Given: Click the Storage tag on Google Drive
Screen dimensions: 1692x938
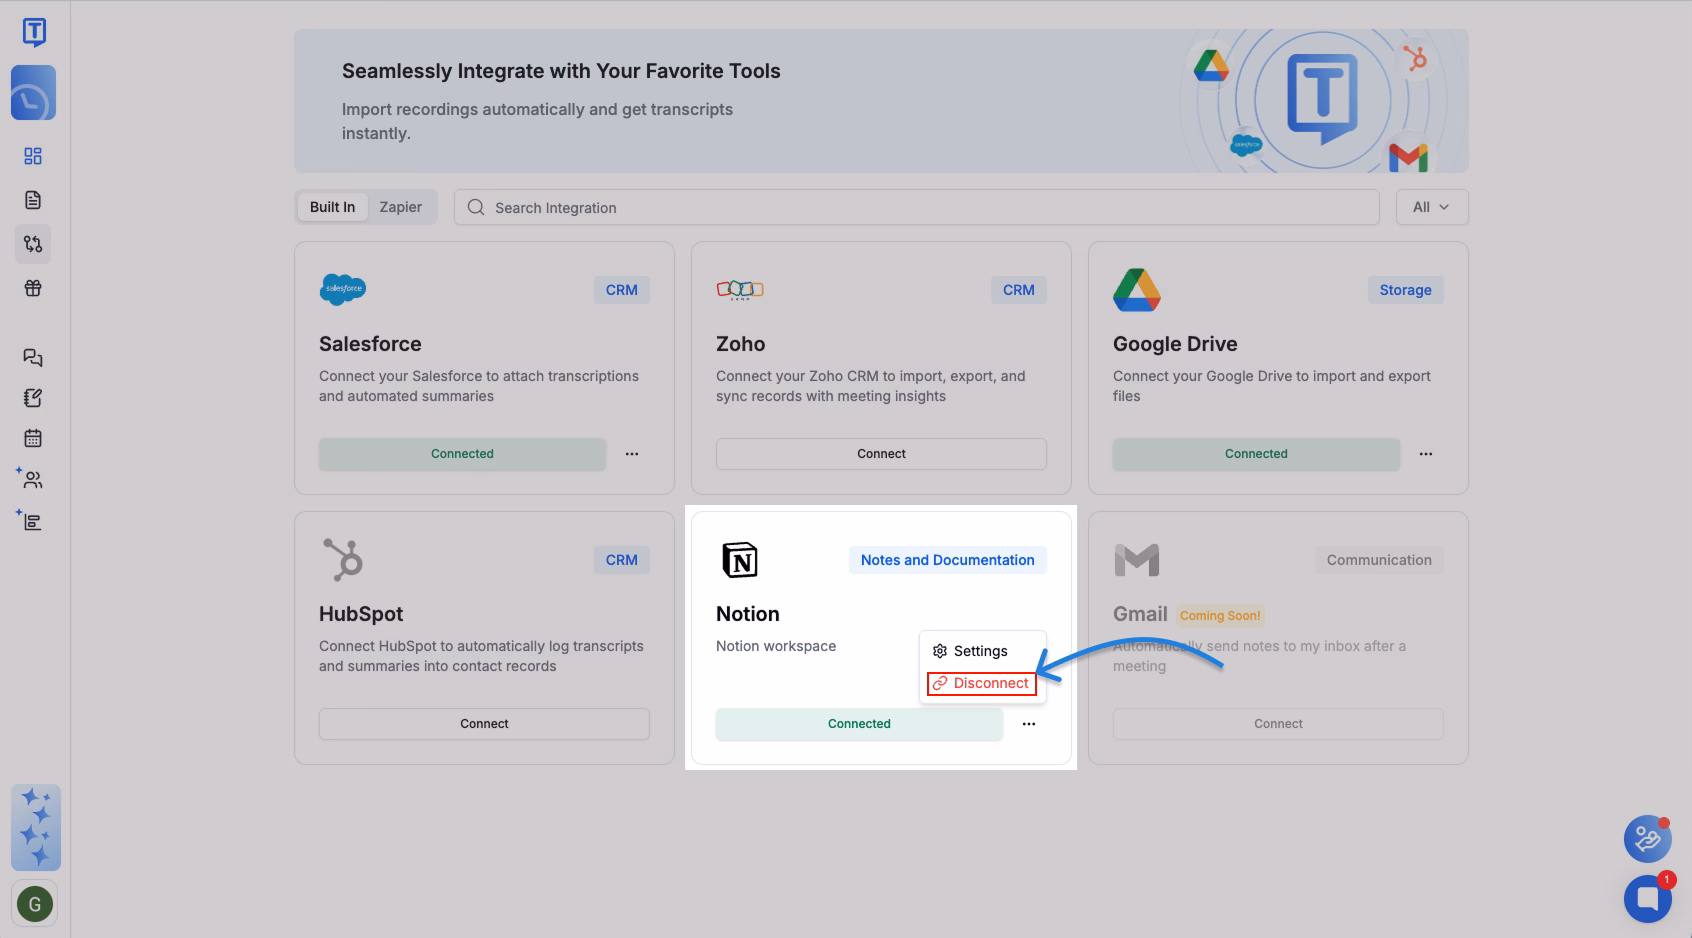Looking at the screenshot, I should pyautogui.click(x=1405, y=290).
